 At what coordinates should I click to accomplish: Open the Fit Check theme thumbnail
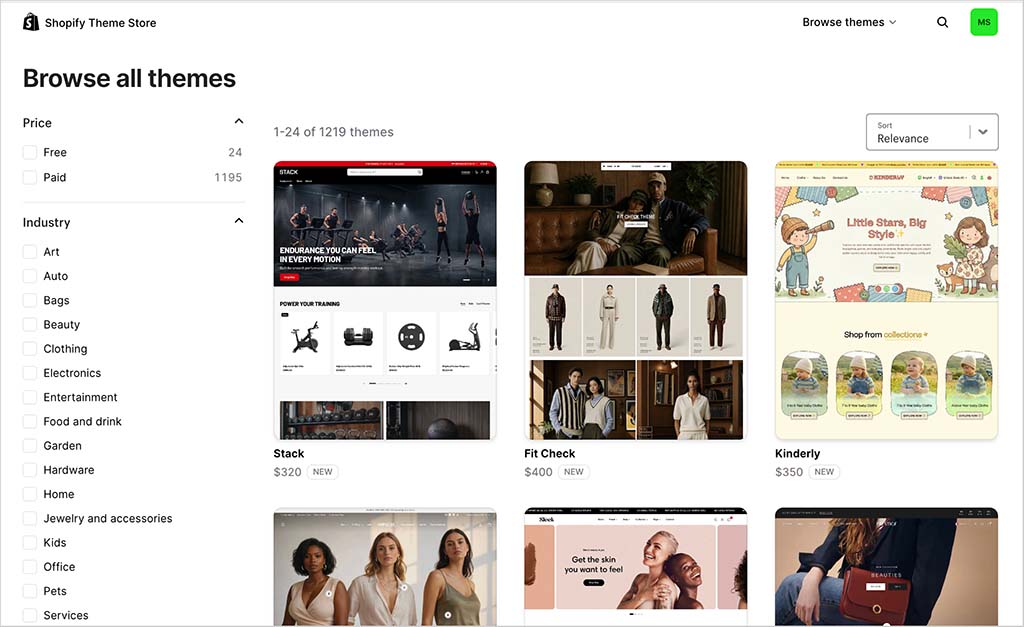click(635, 300)
